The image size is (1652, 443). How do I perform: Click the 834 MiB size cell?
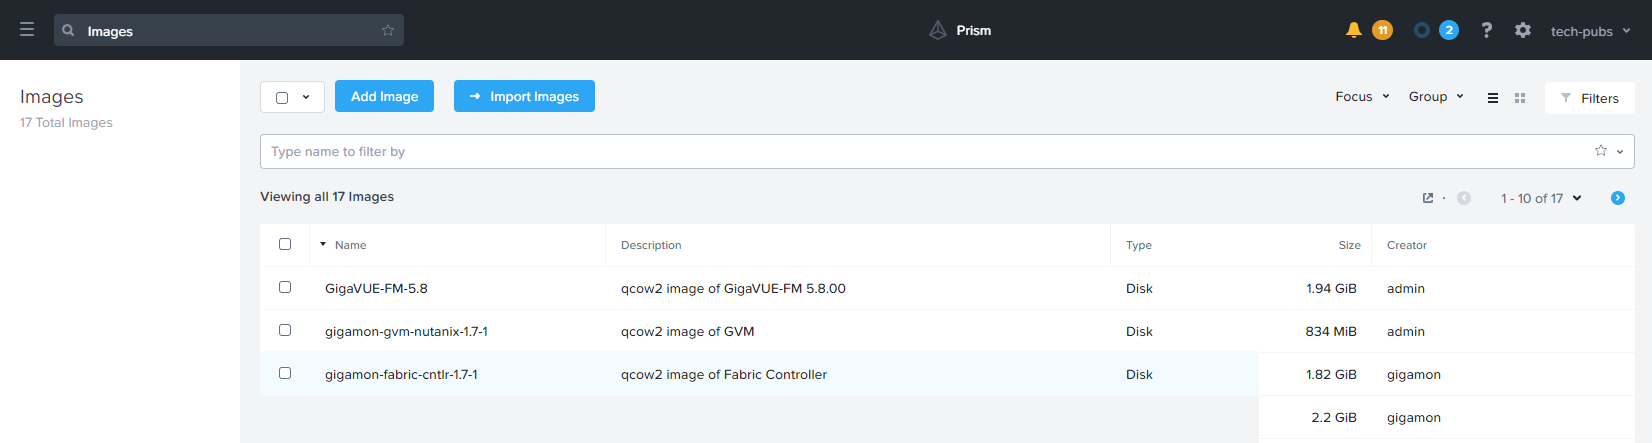click(x=1331, y=331)
